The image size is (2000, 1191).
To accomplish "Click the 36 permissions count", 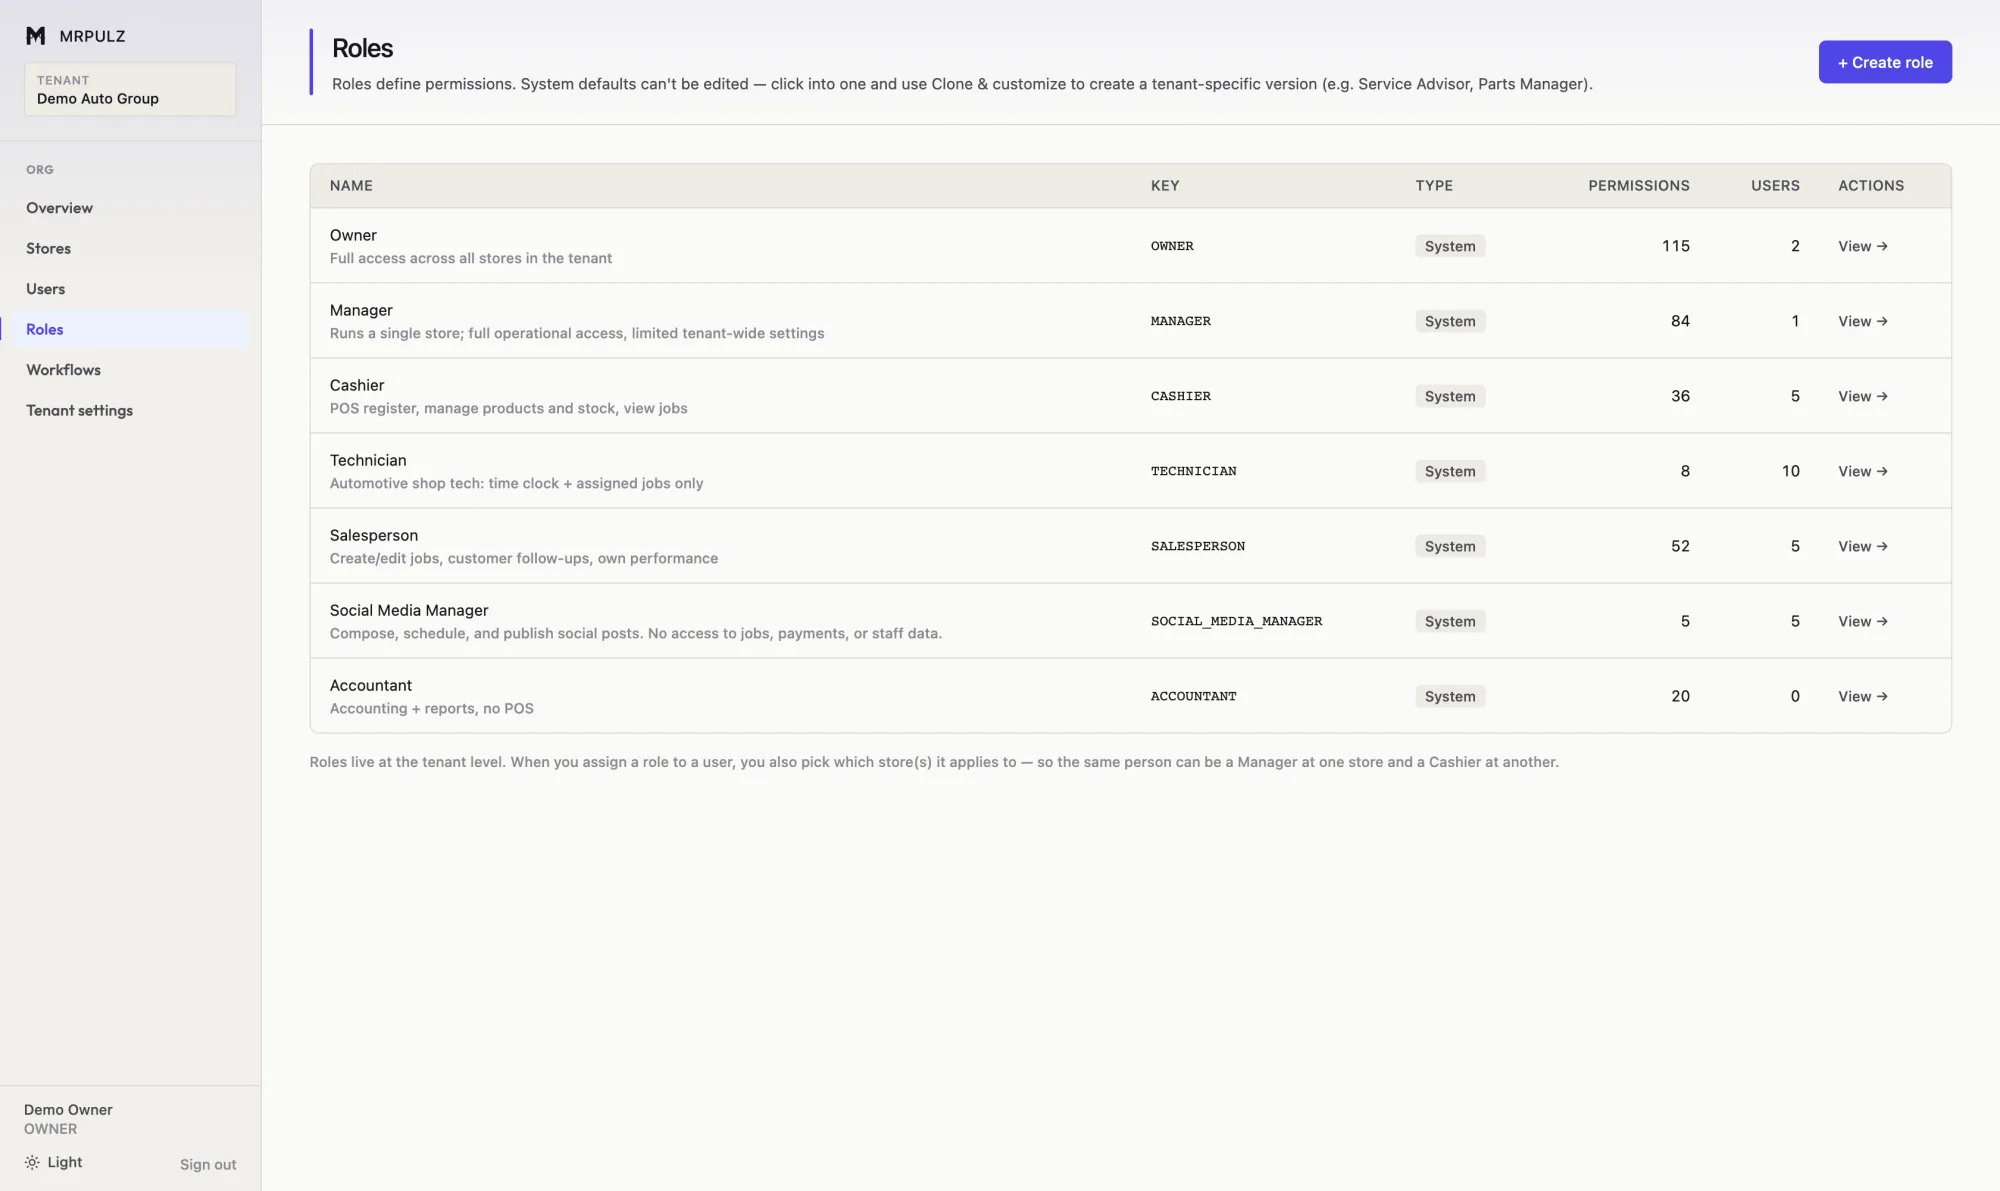I will 1680,396.
